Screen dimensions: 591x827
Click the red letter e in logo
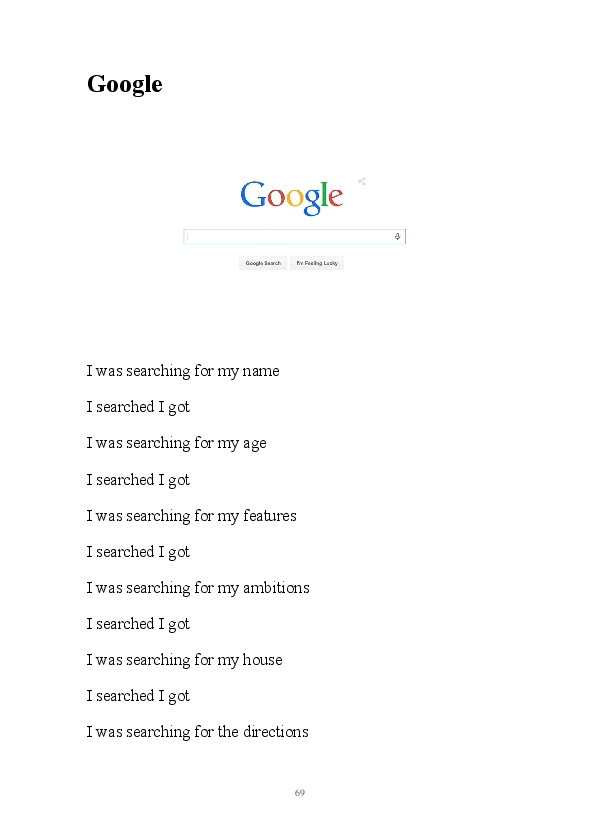pos(336,198)
